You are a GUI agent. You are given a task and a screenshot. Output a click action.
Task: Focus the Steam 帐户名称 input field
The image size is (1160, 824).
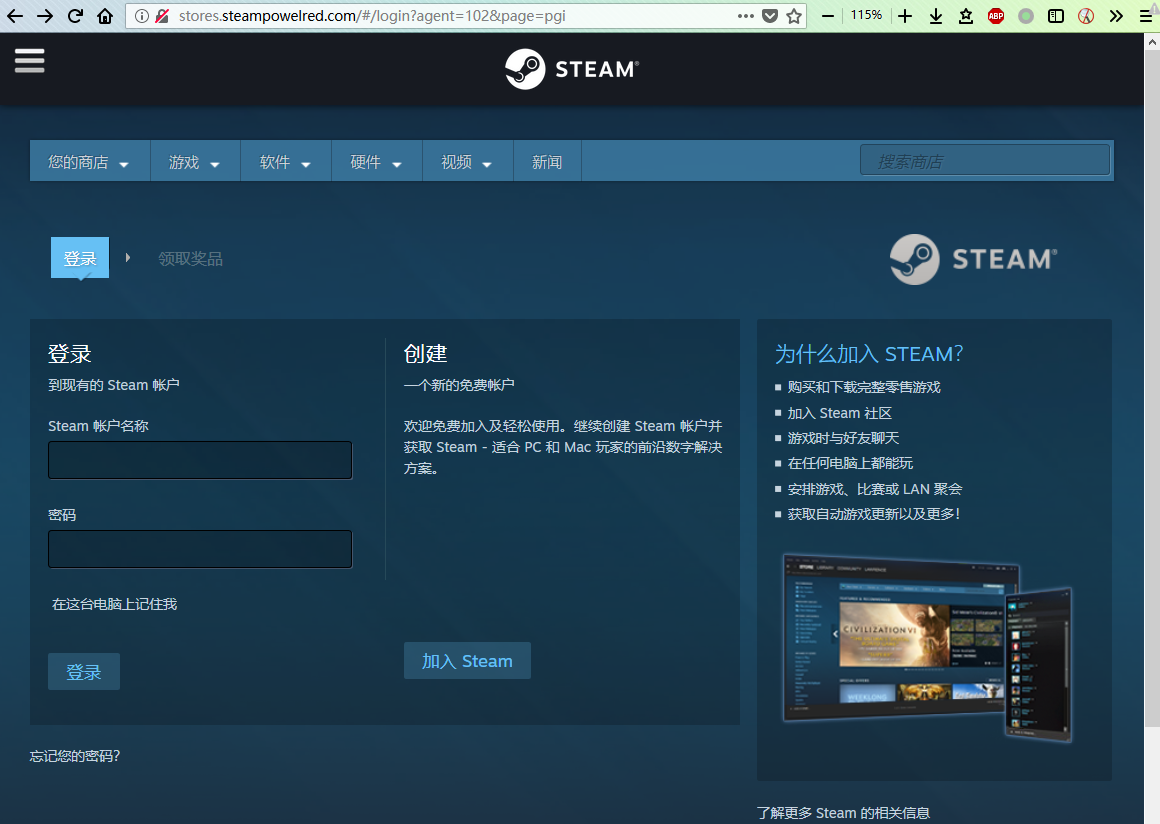pyautogui.click(x=200, y=460)
